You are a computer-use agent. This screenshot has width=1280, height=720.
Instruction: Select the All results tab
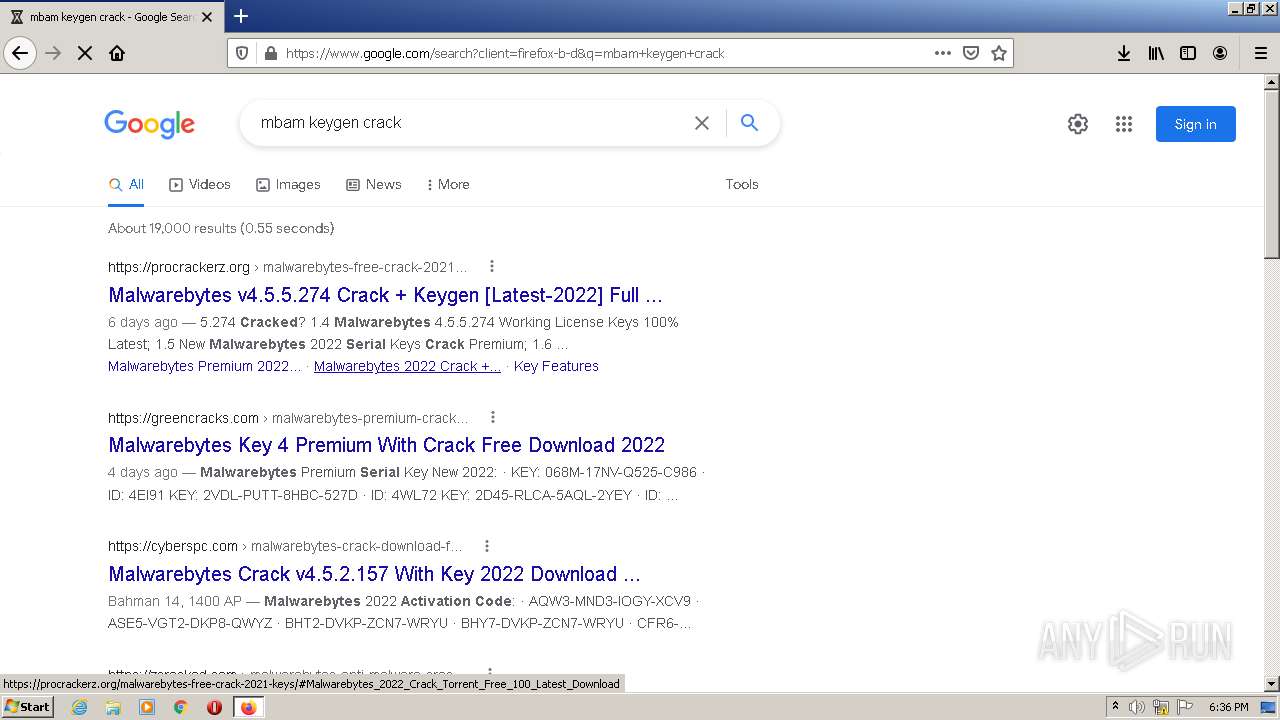click(x=126, y=185)
